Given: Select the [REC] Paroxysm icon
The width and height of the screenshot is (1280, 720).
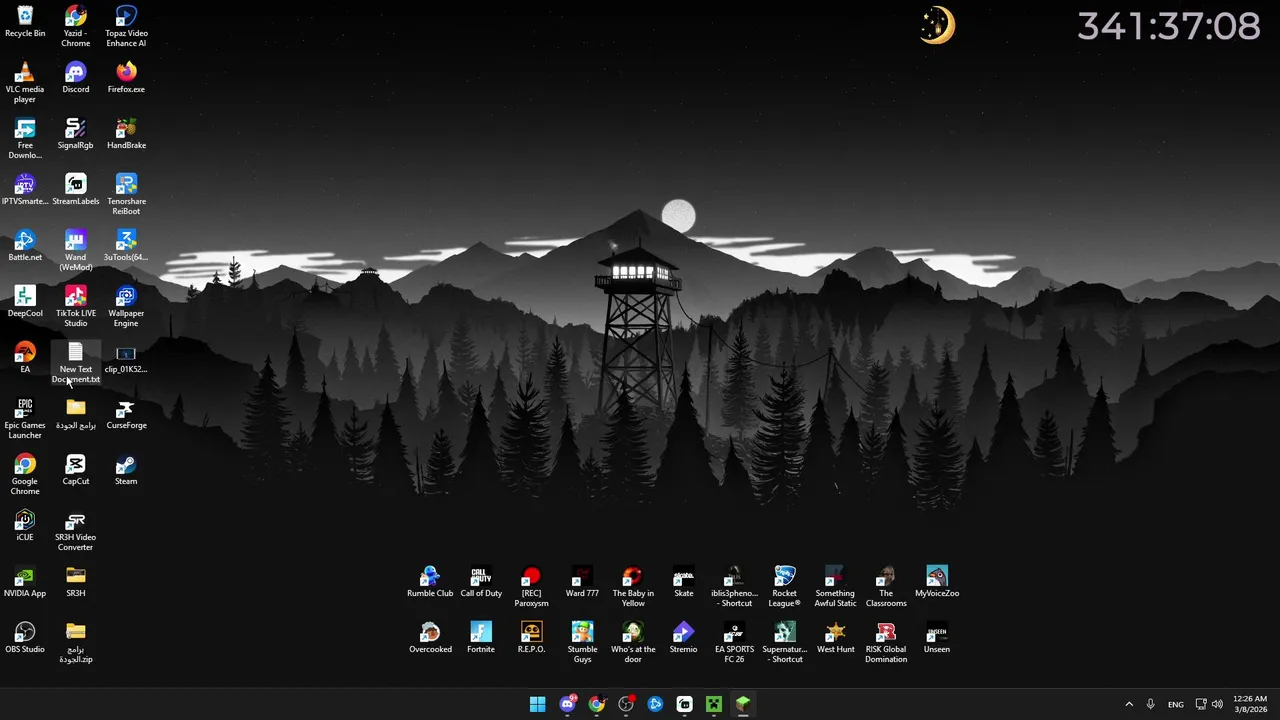Looking at the screenshot, I should click(531, 587).
